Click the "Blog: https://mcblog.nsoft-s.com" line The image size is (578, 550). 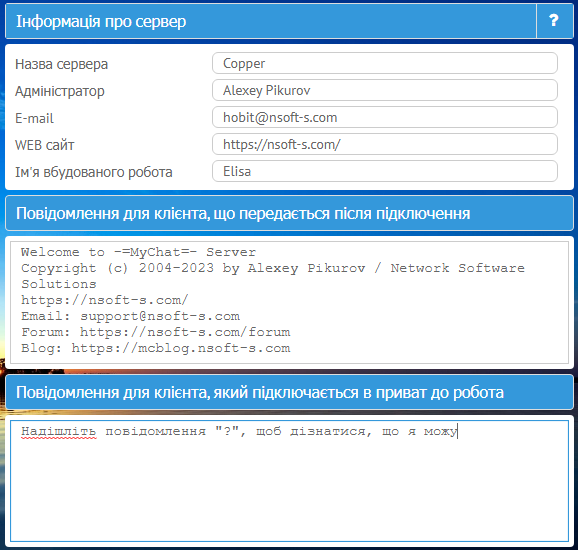[x=156, y=348]
